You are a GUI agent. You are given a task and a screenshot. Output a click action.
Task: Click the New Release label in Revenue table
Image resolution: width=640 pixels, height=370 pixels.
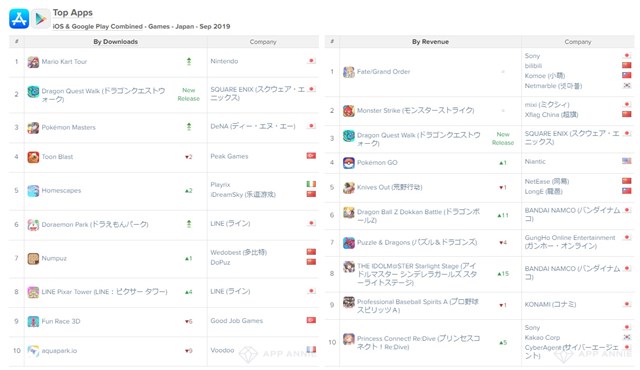[503, 138]
